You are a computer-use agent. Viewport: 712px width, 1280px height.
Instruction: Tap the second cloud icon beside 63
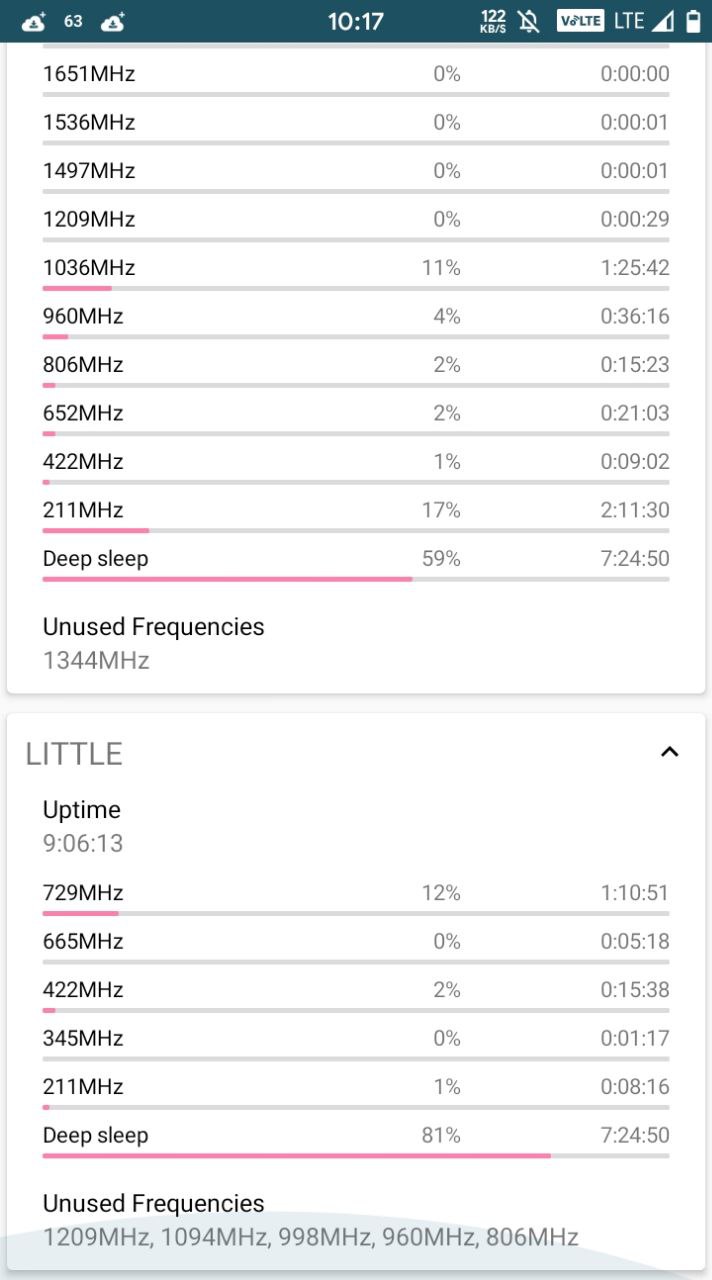coord(113,21)
